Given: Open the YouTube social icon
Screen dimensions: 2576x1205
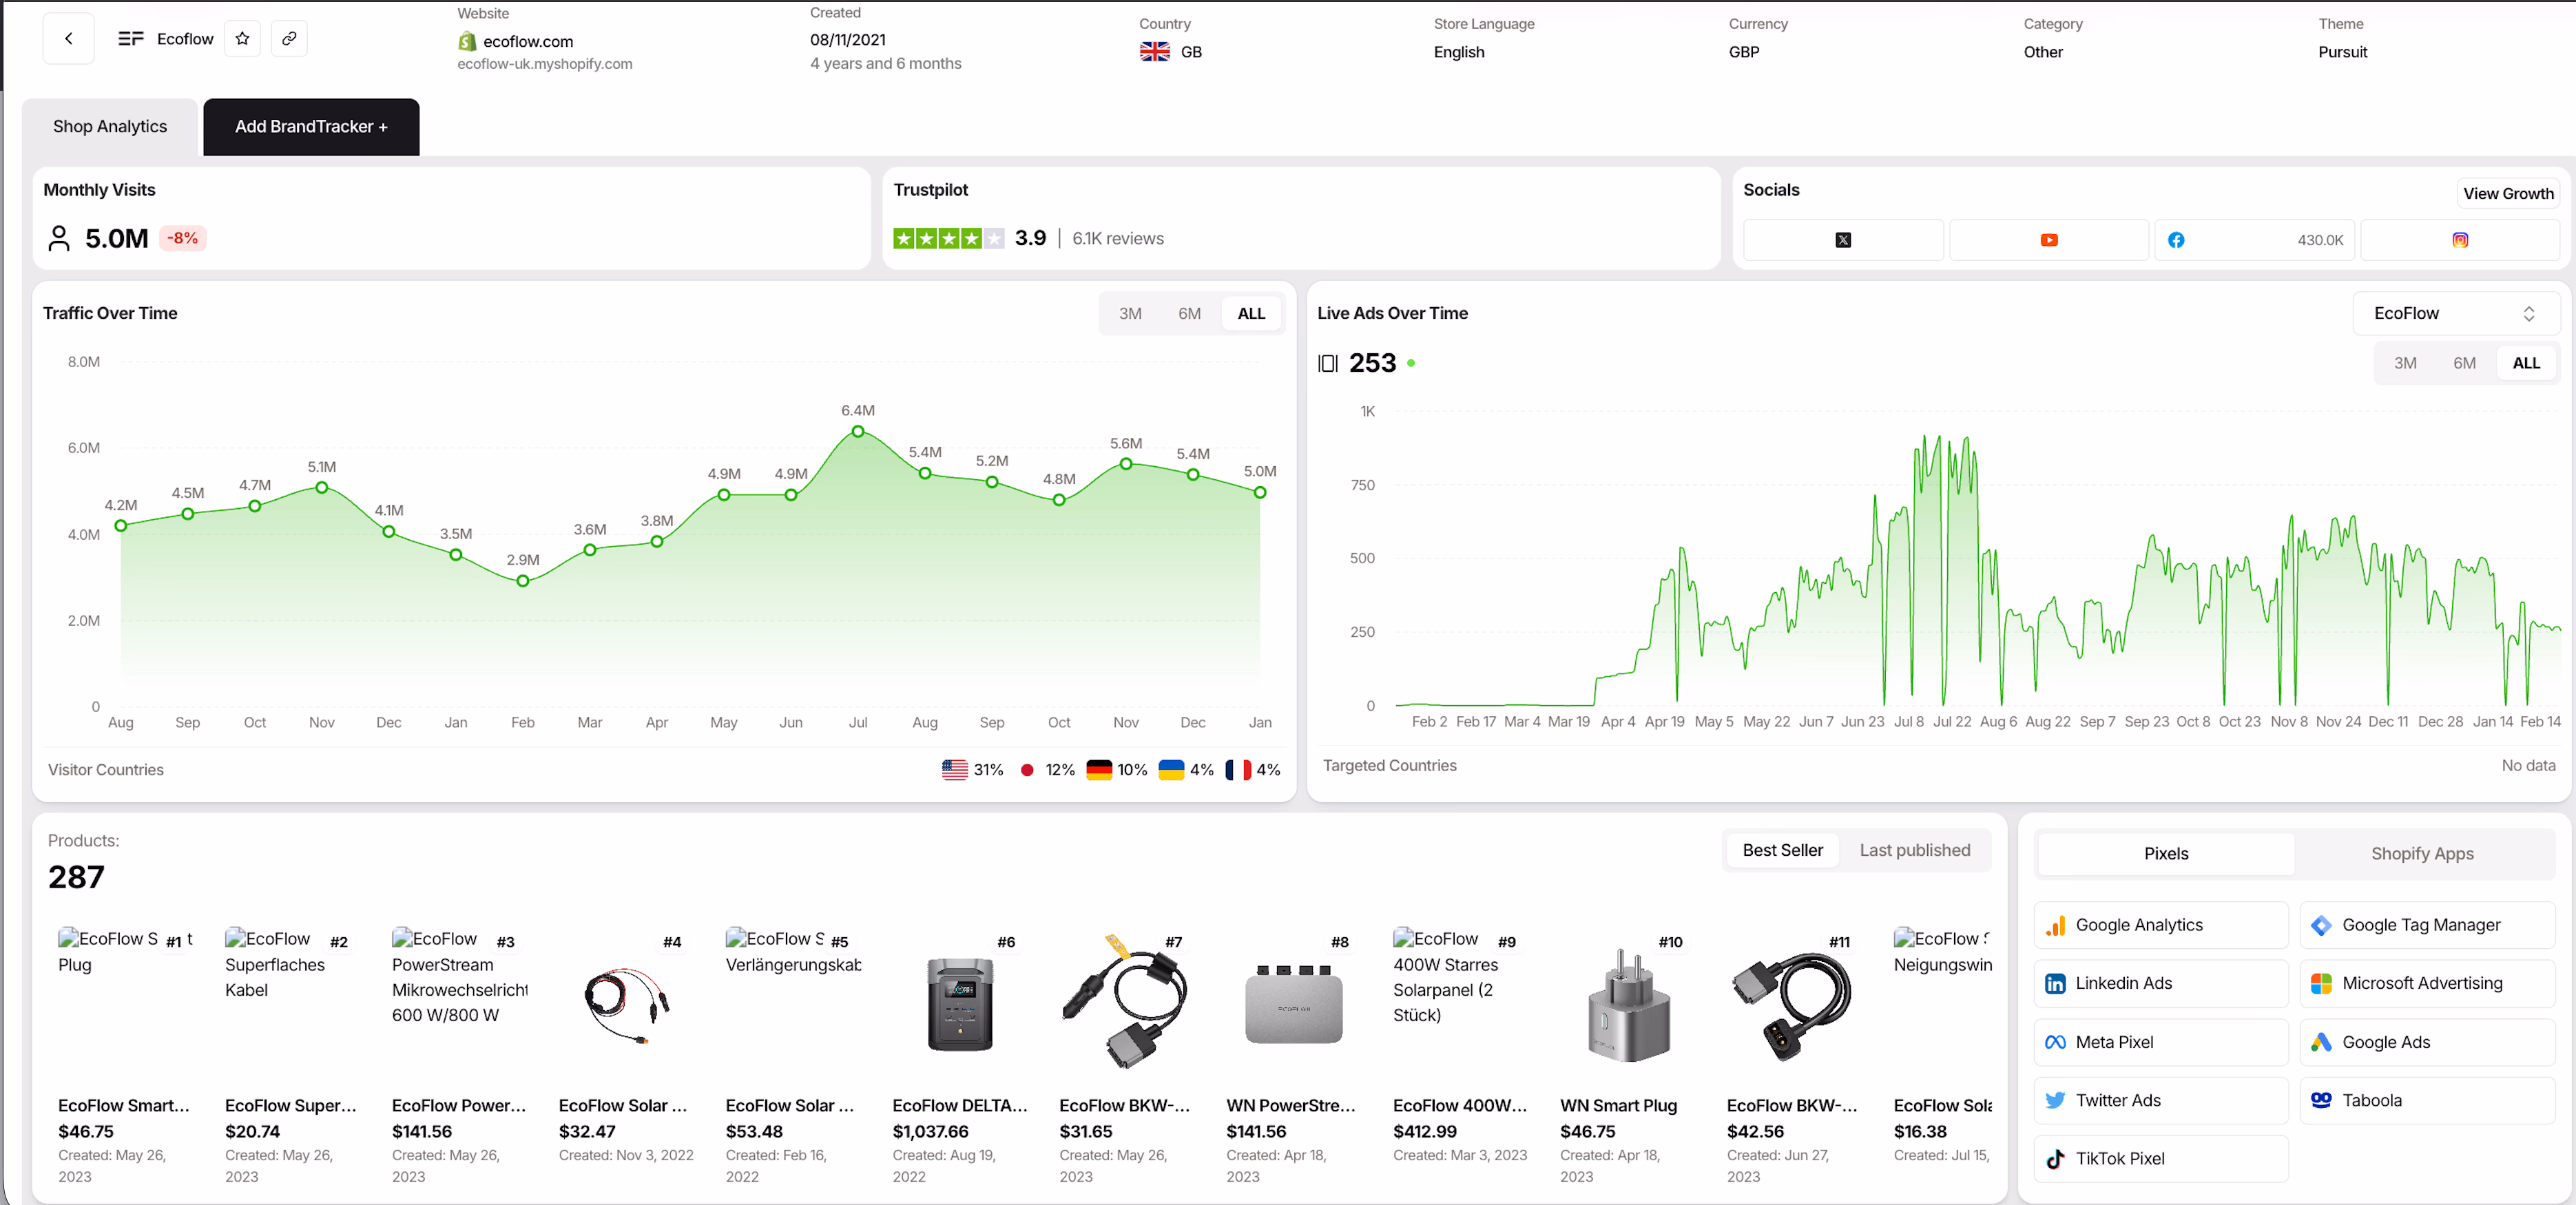Looking at the screenshot, I should (2048, 240).
